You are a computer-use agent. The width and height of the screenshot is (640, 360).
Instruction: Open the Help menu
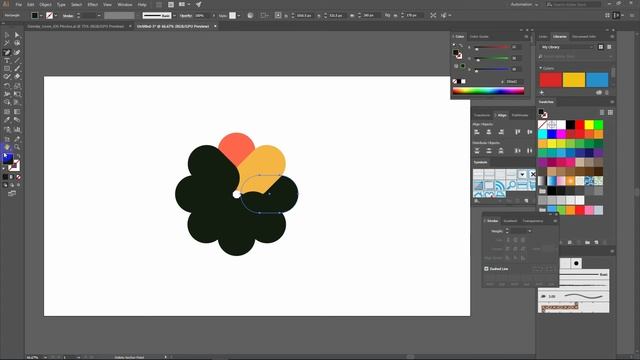(x=142, y=4)
